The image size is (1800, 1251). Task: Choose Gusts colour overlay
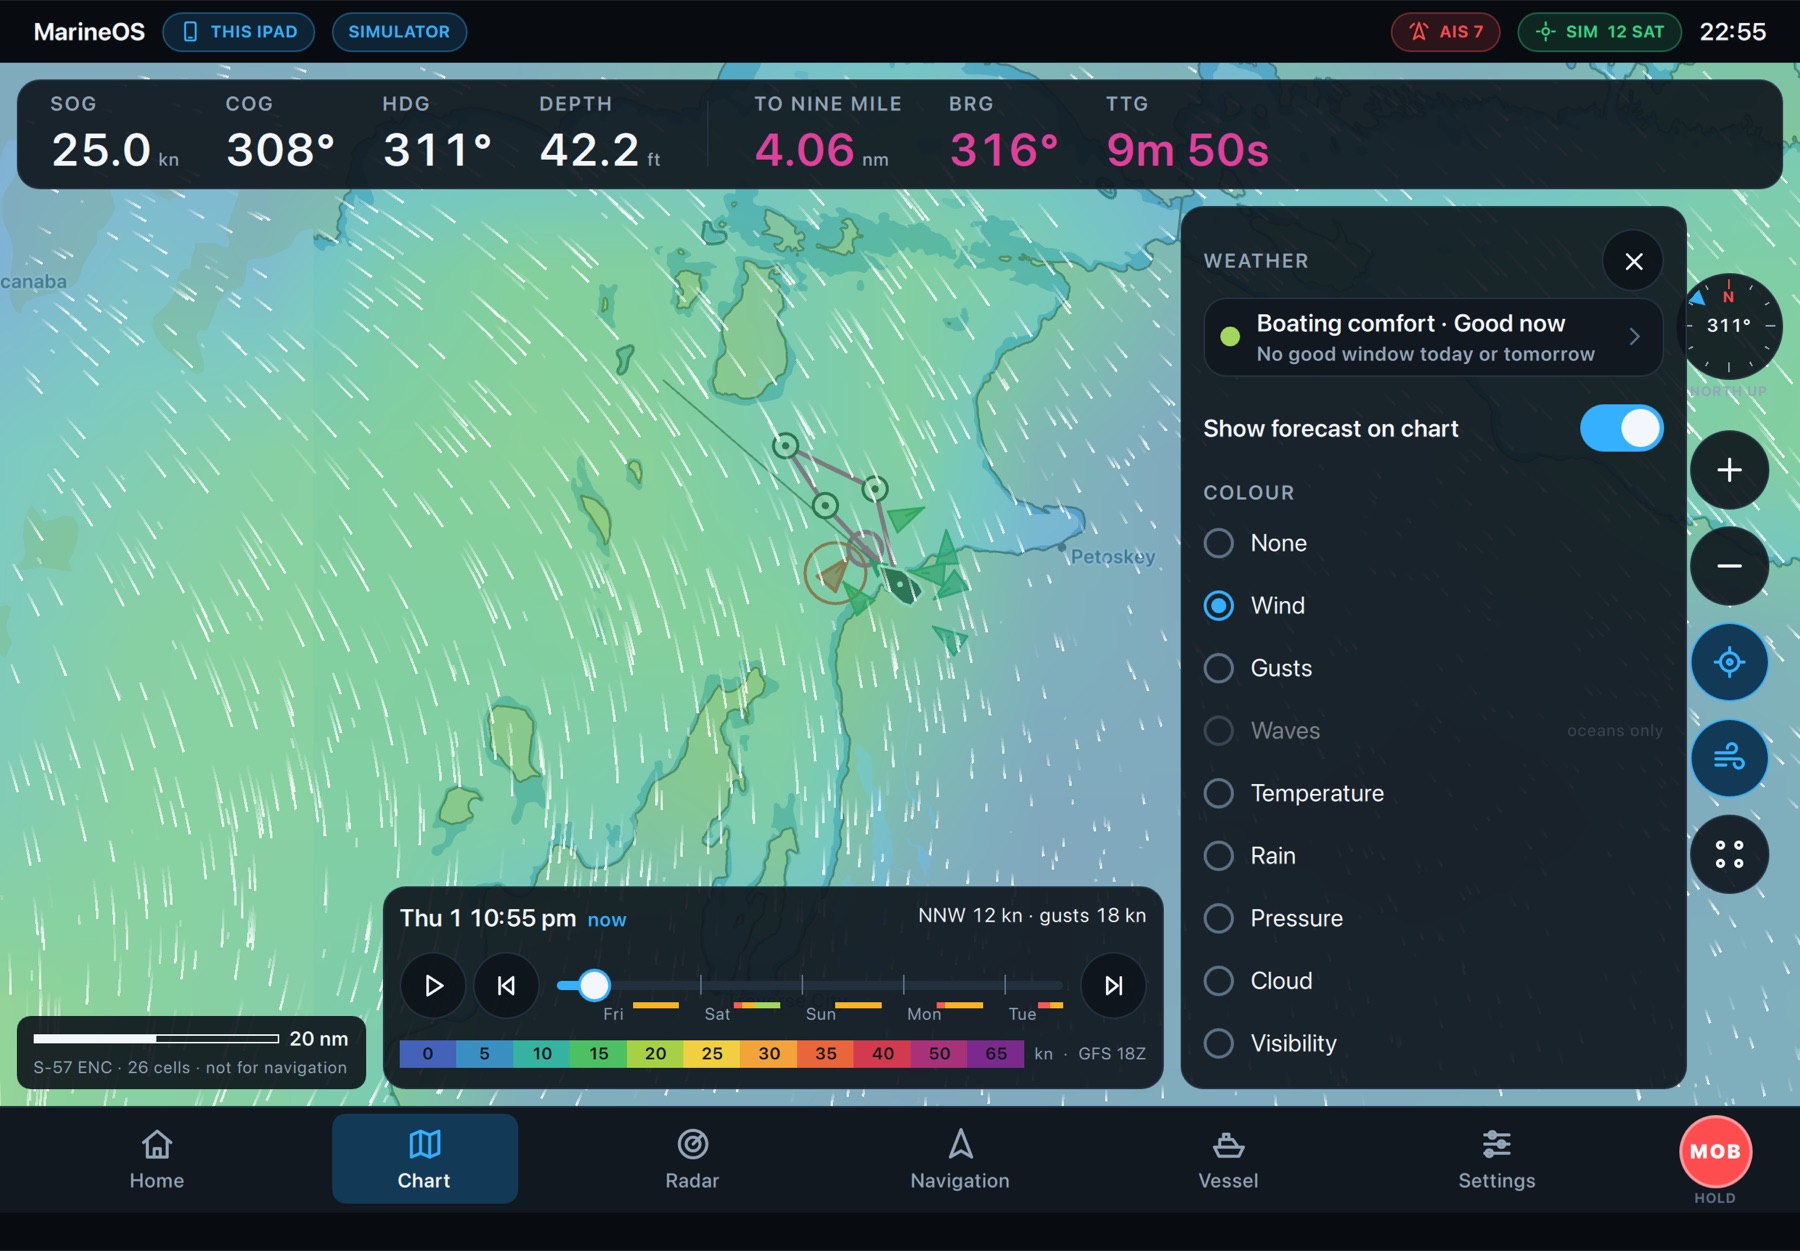[x=1433, y=668]
